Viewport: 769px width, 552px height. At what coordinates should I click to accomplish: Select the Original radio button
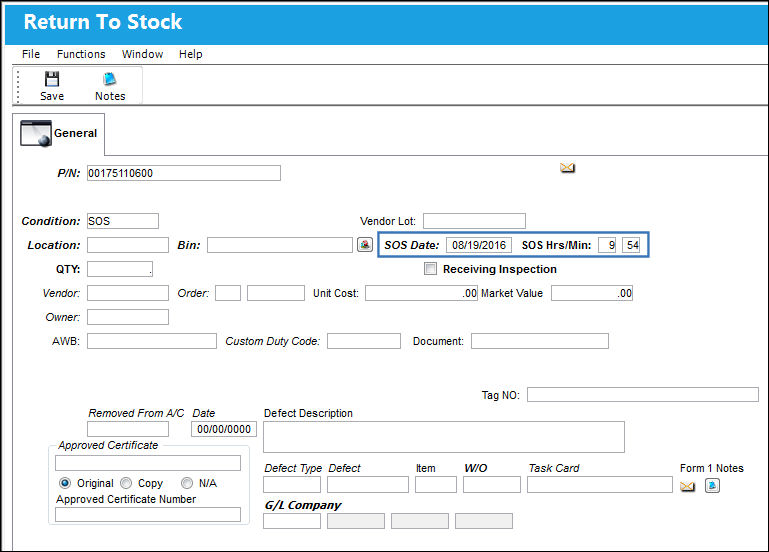tap(65, 483)
